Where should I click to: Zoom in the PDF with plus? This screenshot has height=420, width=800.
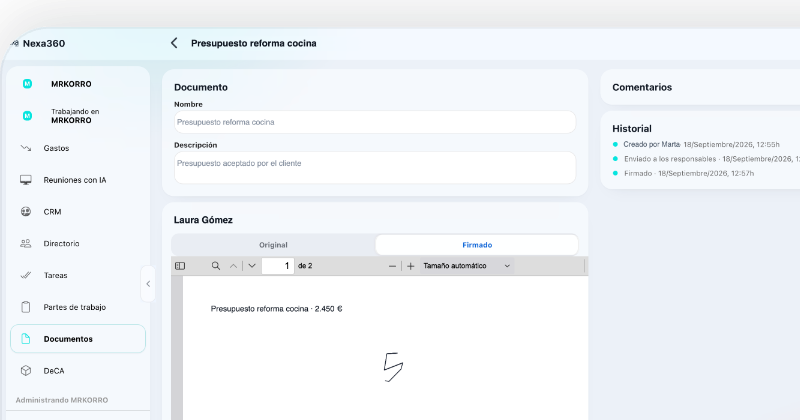(411, 266)
